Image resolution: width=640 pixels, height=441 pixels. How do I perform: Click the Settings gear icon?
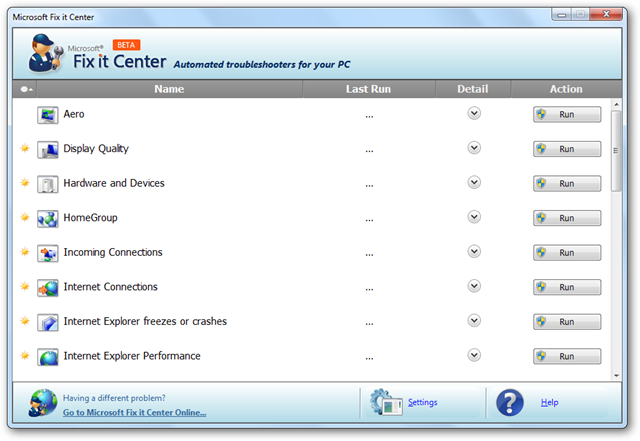(386, 403)
